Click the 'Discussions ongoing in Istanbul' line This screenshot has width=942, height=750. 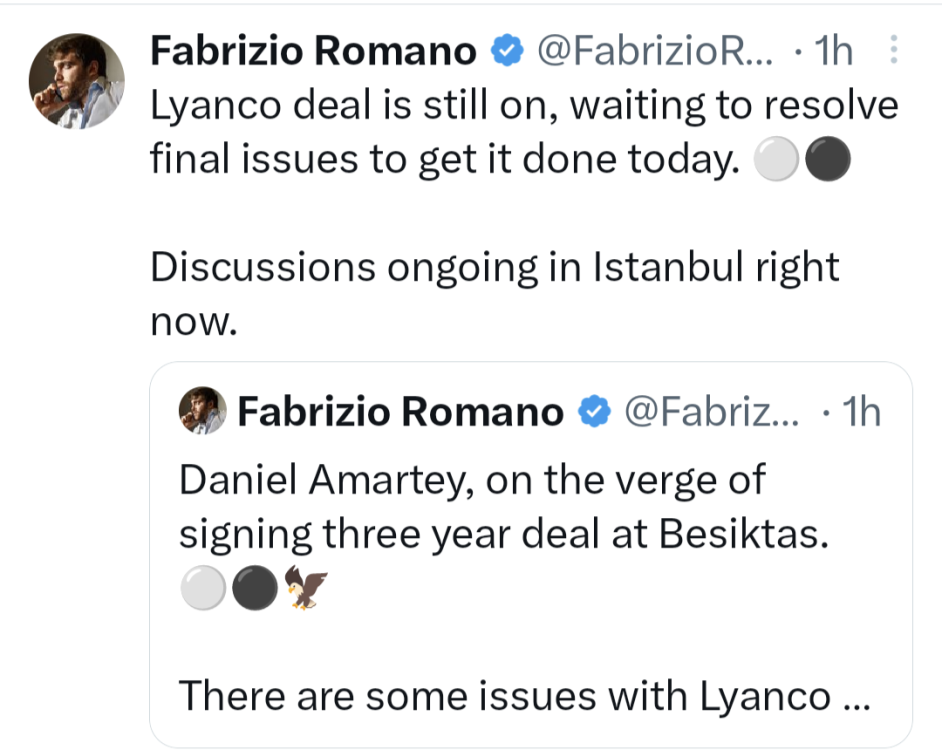click(494, 267)
